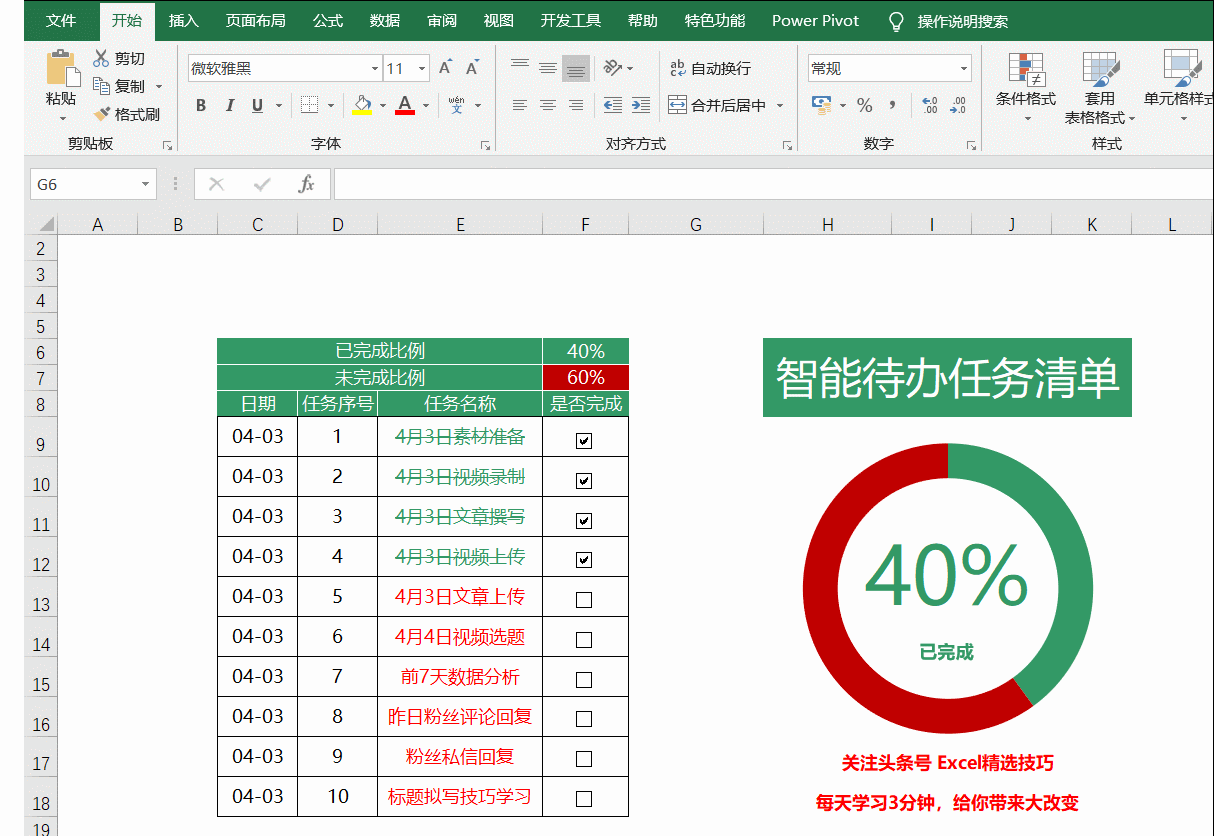
Task: Decrease font size with smaller A icon
Action: [x=473, y=68]
